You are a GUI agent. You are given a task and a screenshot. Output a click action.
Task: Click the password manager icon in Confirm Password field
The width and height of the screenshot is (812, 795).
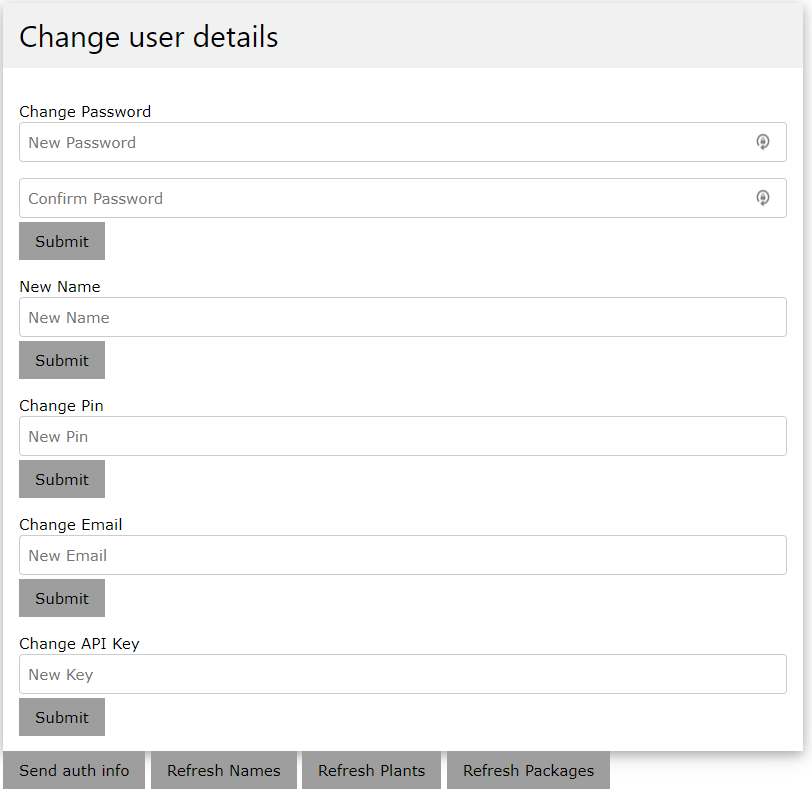[763, 198]
